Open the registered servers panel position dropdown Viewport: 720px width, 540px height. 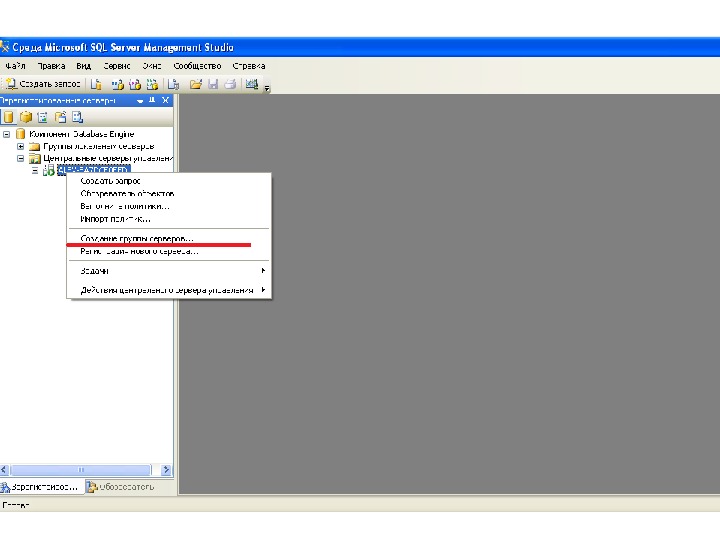point(140,101)
